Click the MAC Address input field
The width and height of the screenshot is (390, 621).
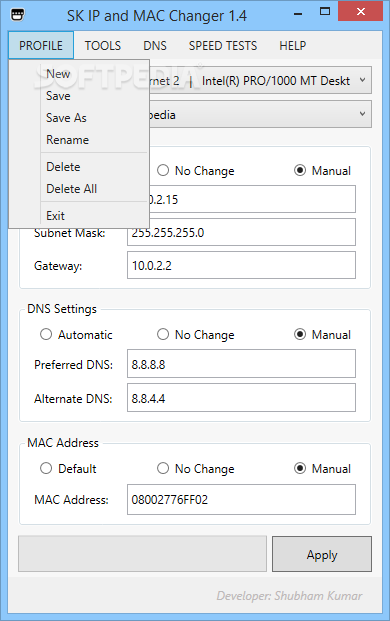click(x=241, y=499)
